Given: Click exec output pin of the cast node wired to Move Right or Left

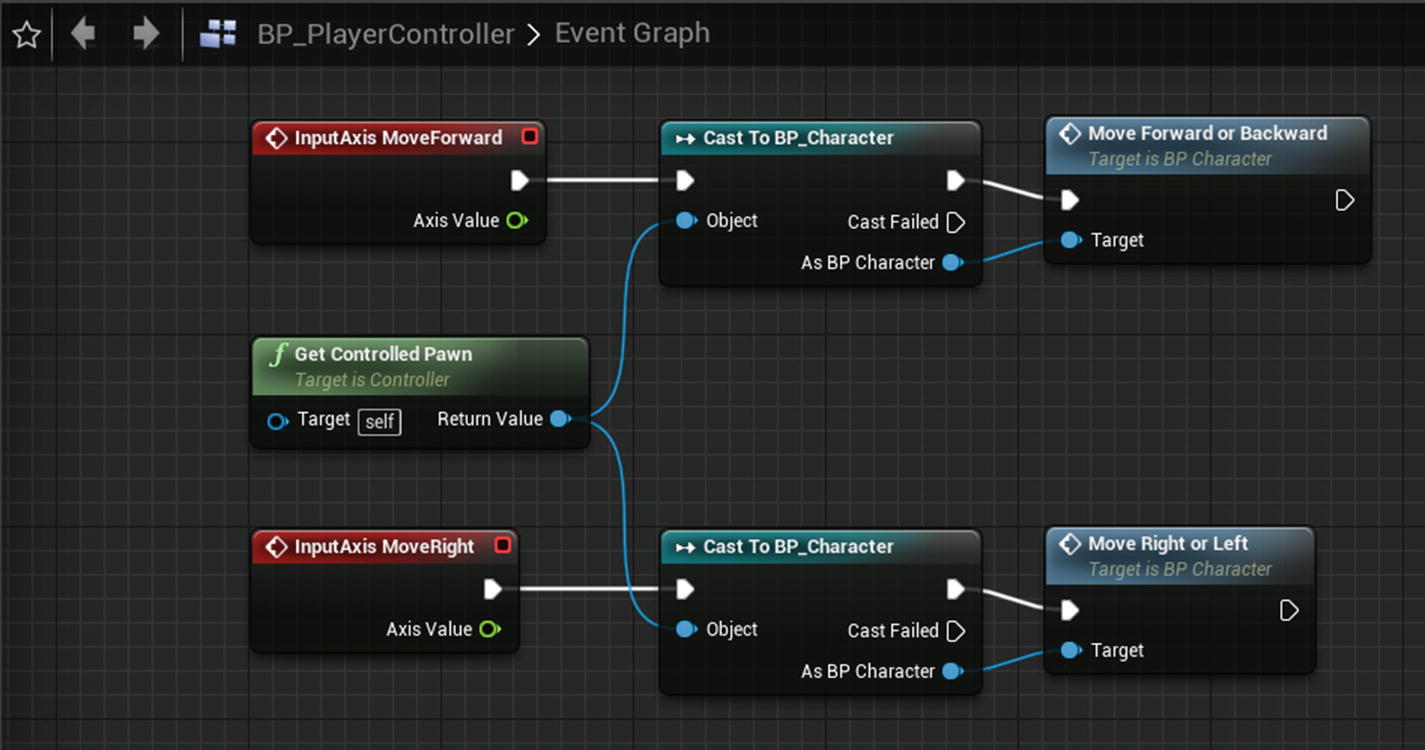Looking at the screenshot, I should pos(956,589).
